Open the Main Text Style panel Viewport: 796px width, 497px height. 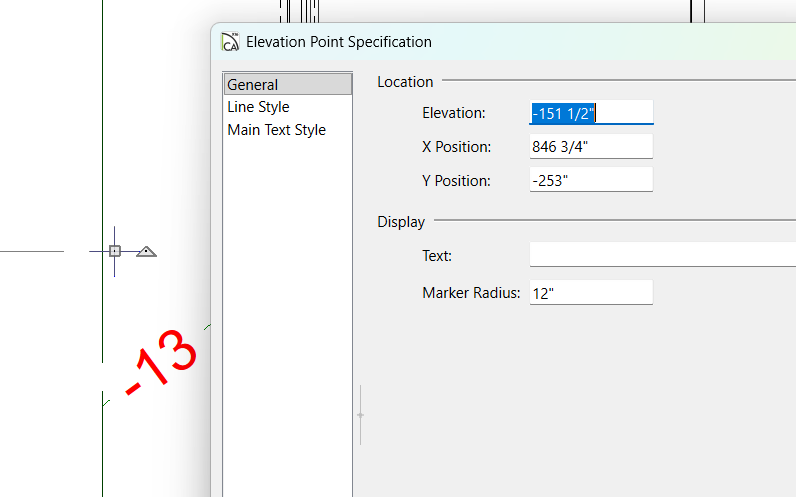click(x=276, y=130)
